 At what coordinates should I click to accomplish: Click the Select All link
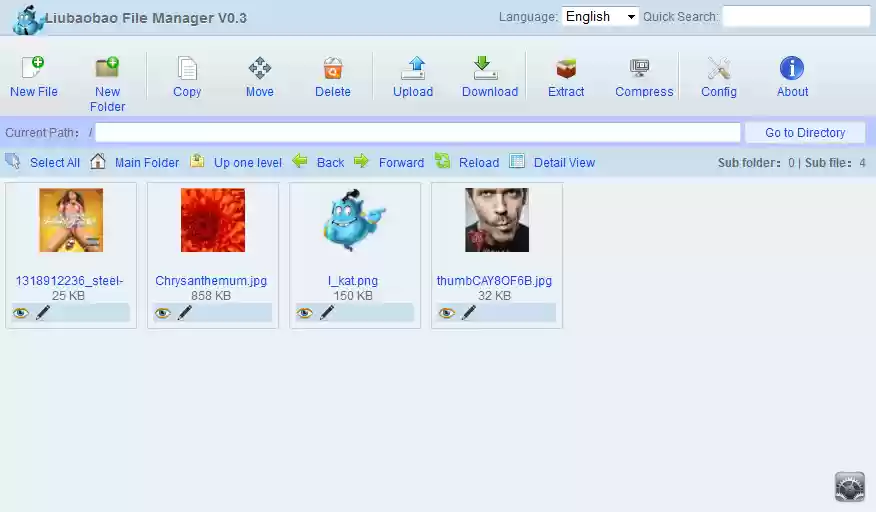tap(55, 163)
